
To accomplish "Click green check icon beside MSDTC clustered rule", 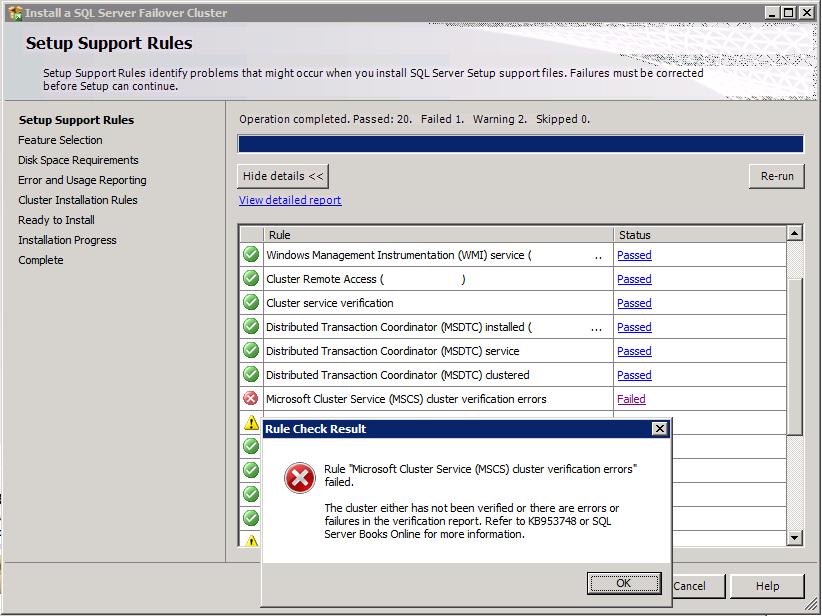I will click(x=251, y=374).
